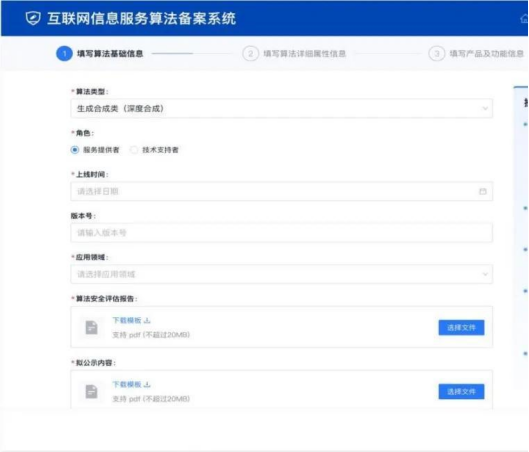This screenshot has height=452, width=529.
Task: Click 支持 pdf hint under 算法安全评估报告
Action: coord(151,335)
